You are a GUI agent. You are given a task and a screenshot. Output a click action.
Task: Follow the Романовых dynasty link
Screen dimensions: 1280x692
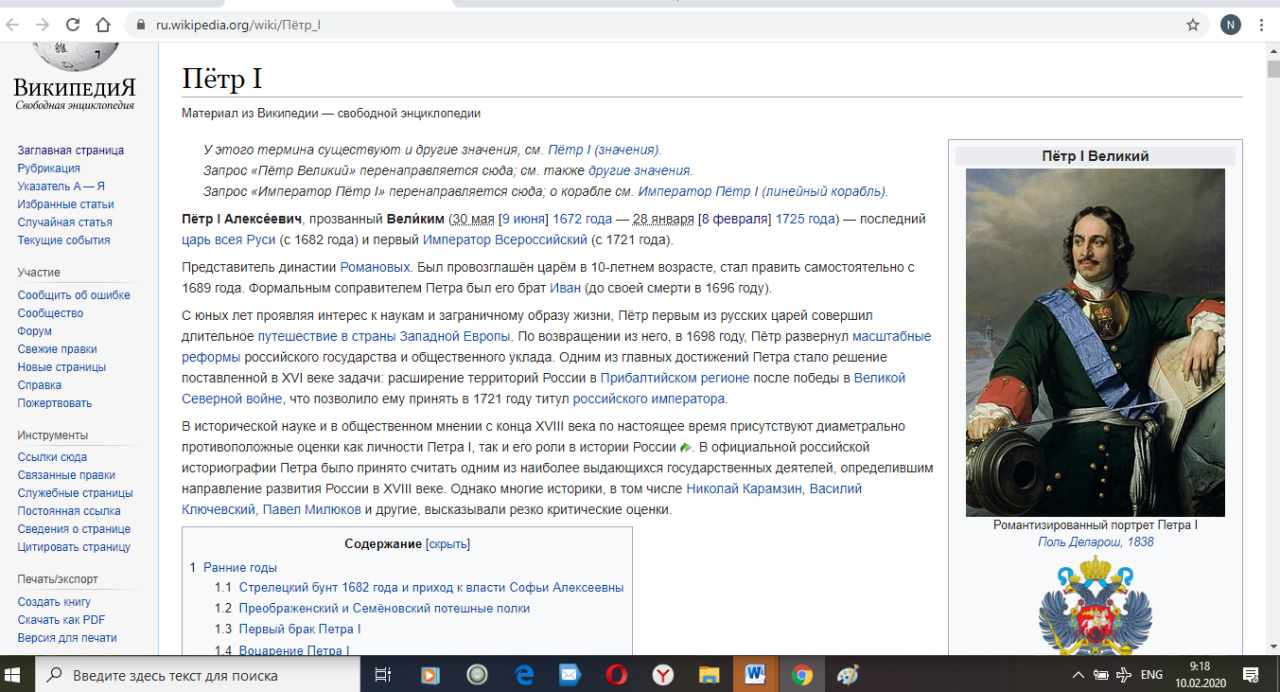pos(375,267)
